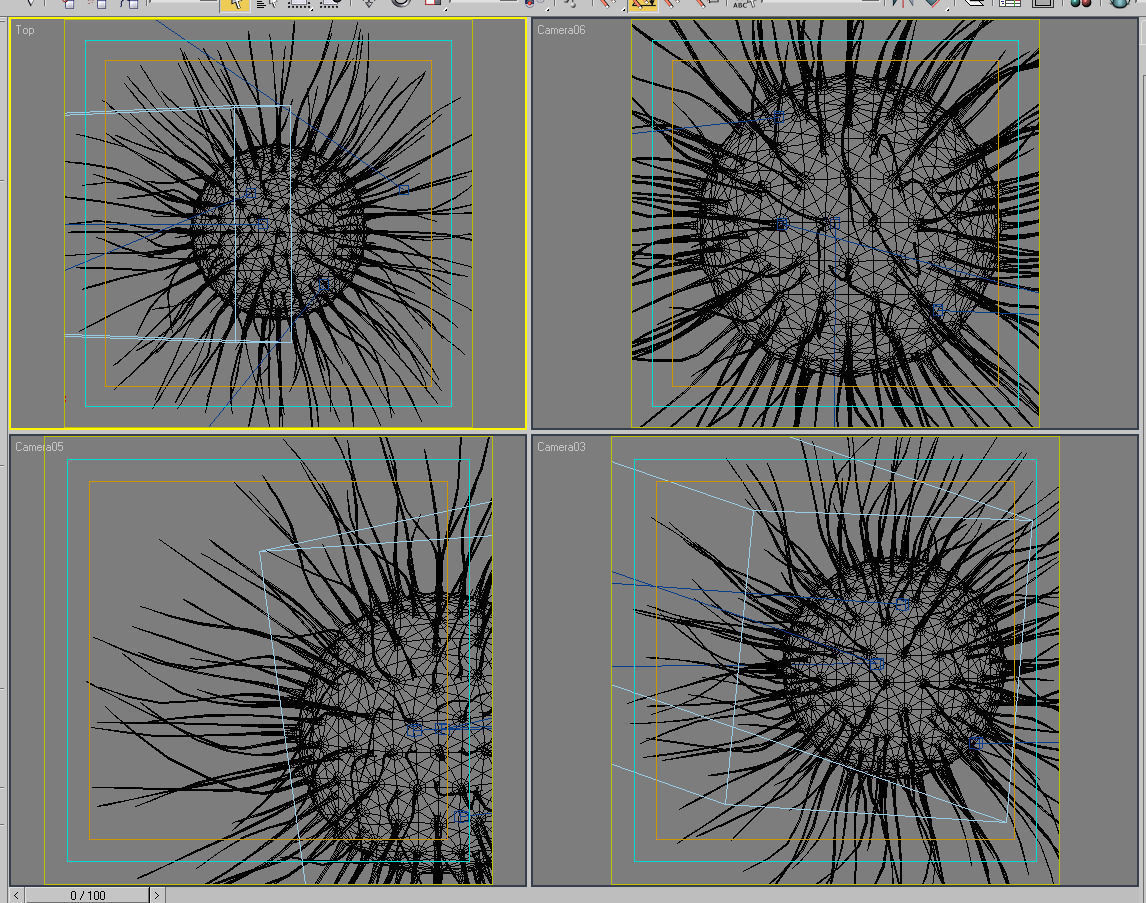
Task: Toggle the Window/Crossing selection mode
Action: click(330, 4)
